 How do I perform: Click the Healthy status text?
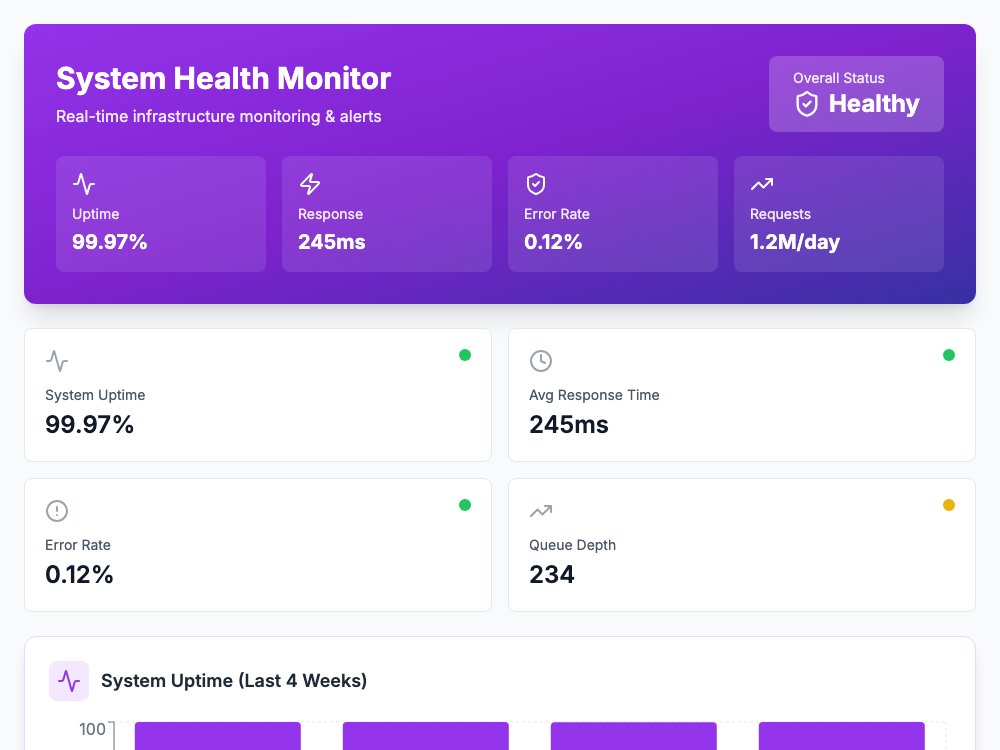[x=874, y=104]
